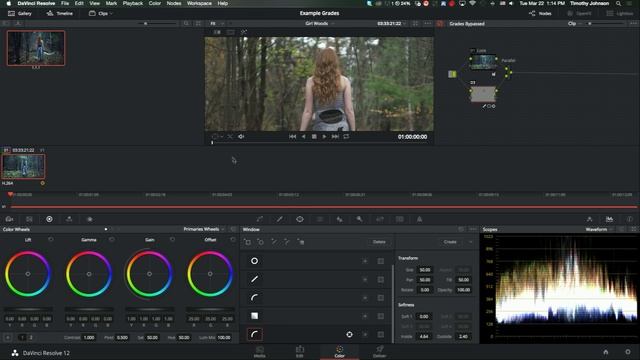Open Project Manager home icon
Image resolution: width=640 pixels, height=360 pixels.
click(x=606, y=352)
